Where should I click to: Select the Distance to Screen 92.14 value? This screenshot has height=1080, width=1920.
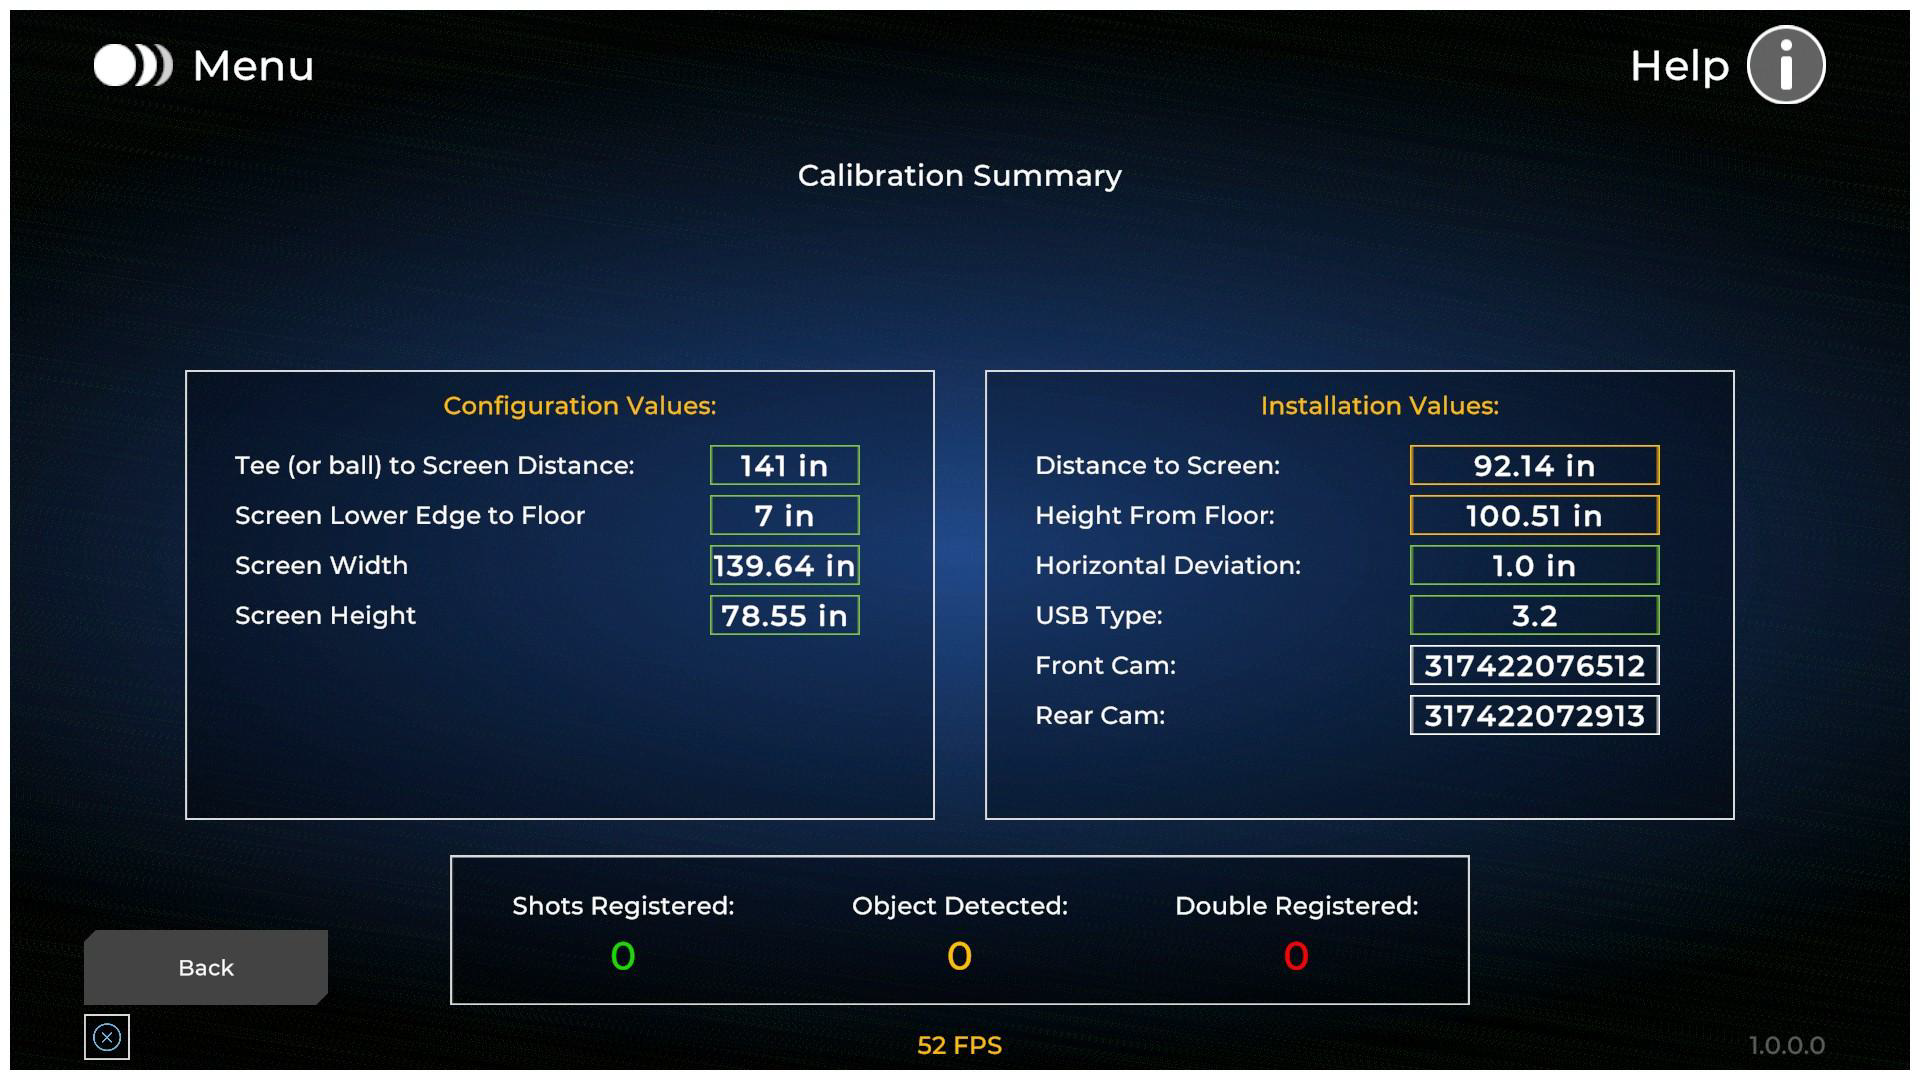point(1534,465)
